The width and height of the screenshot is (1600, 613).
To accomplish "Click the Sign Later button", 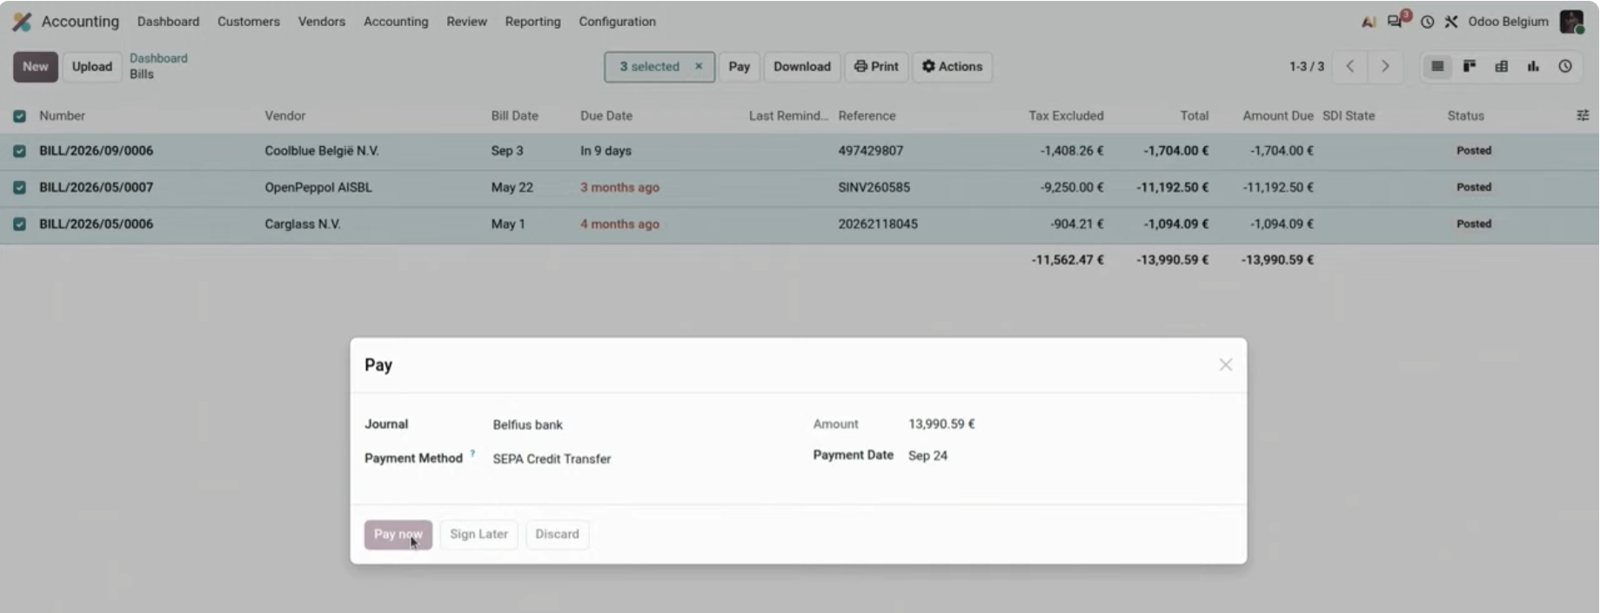I will click(x=479, y=534).
